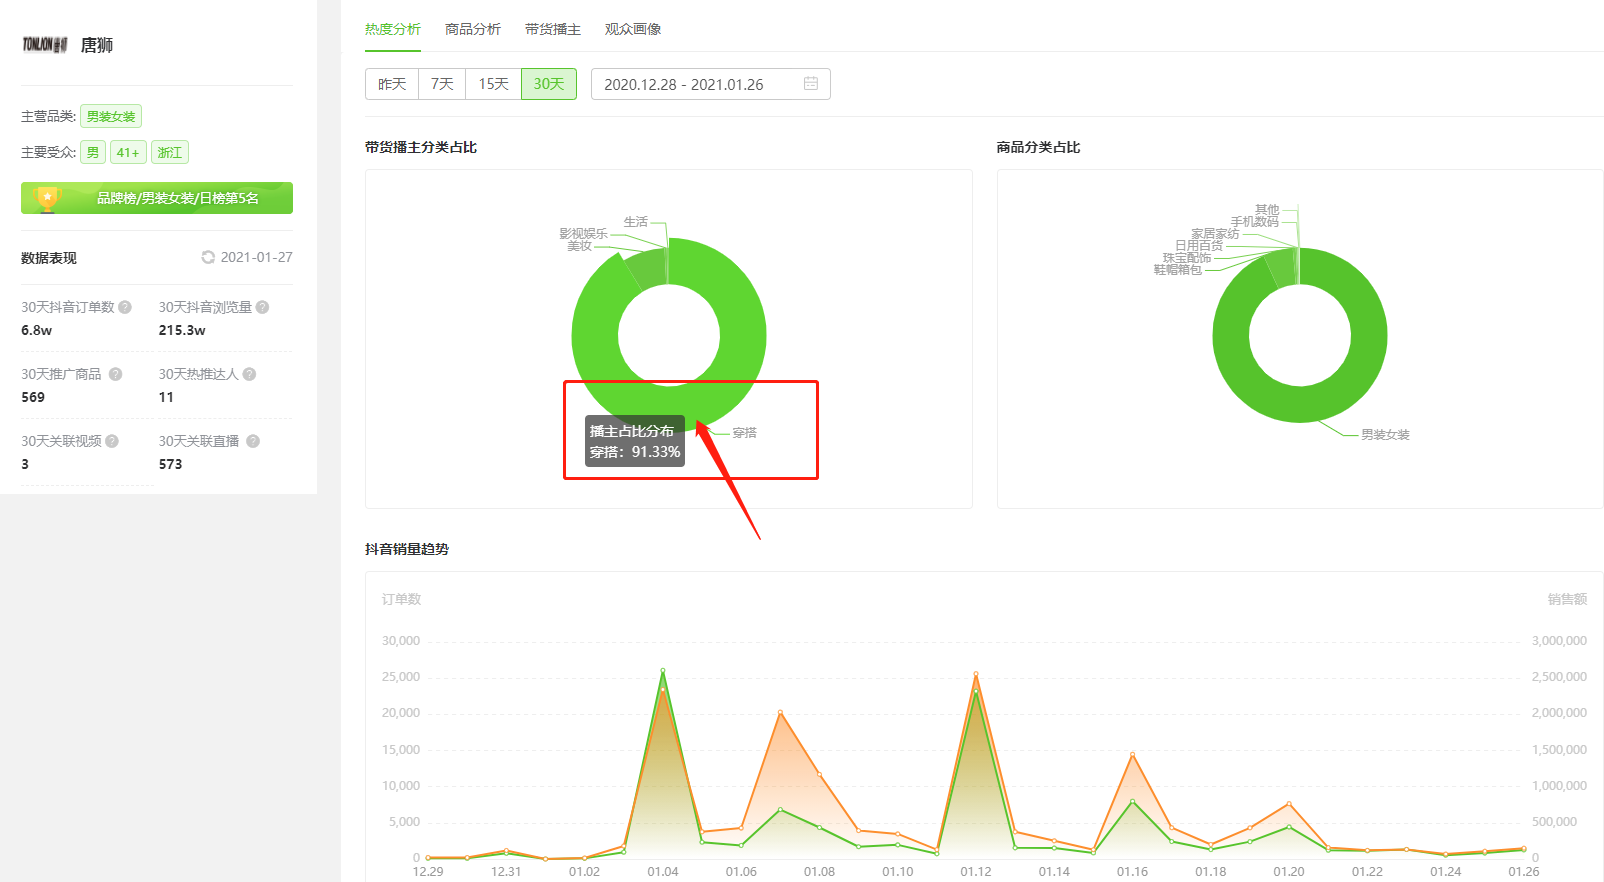Screen dimensions: 1604x882
Task: Click the 11 hot promoters value
Action: [166, 397]
